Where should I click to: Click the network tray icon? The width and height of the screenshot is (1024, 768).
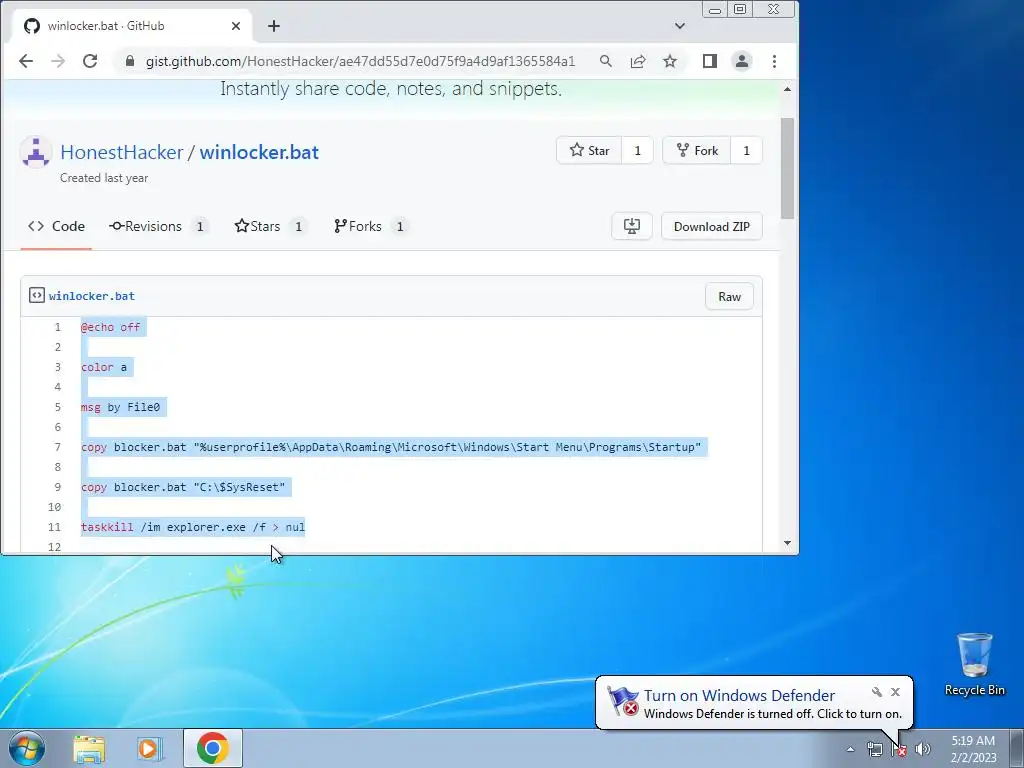tap(874, 749)
